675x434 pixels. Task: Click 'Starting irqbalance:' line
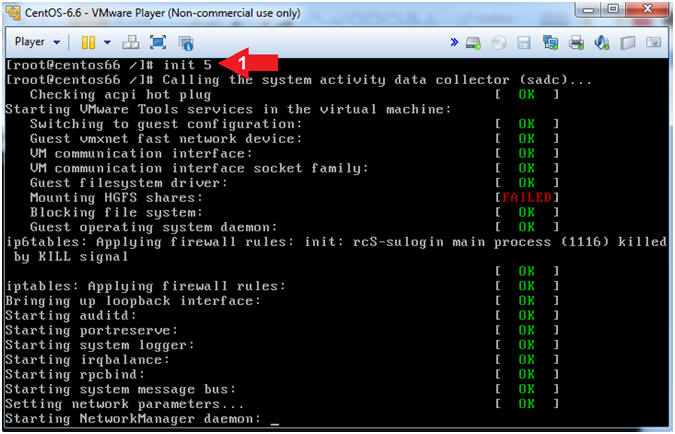click(87, 360)
